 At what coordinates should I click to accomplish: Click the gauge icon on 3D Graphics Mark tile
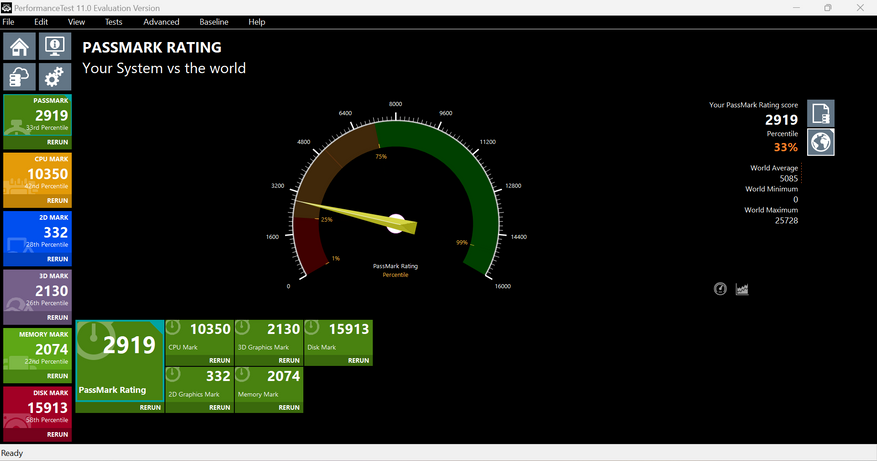243,327
